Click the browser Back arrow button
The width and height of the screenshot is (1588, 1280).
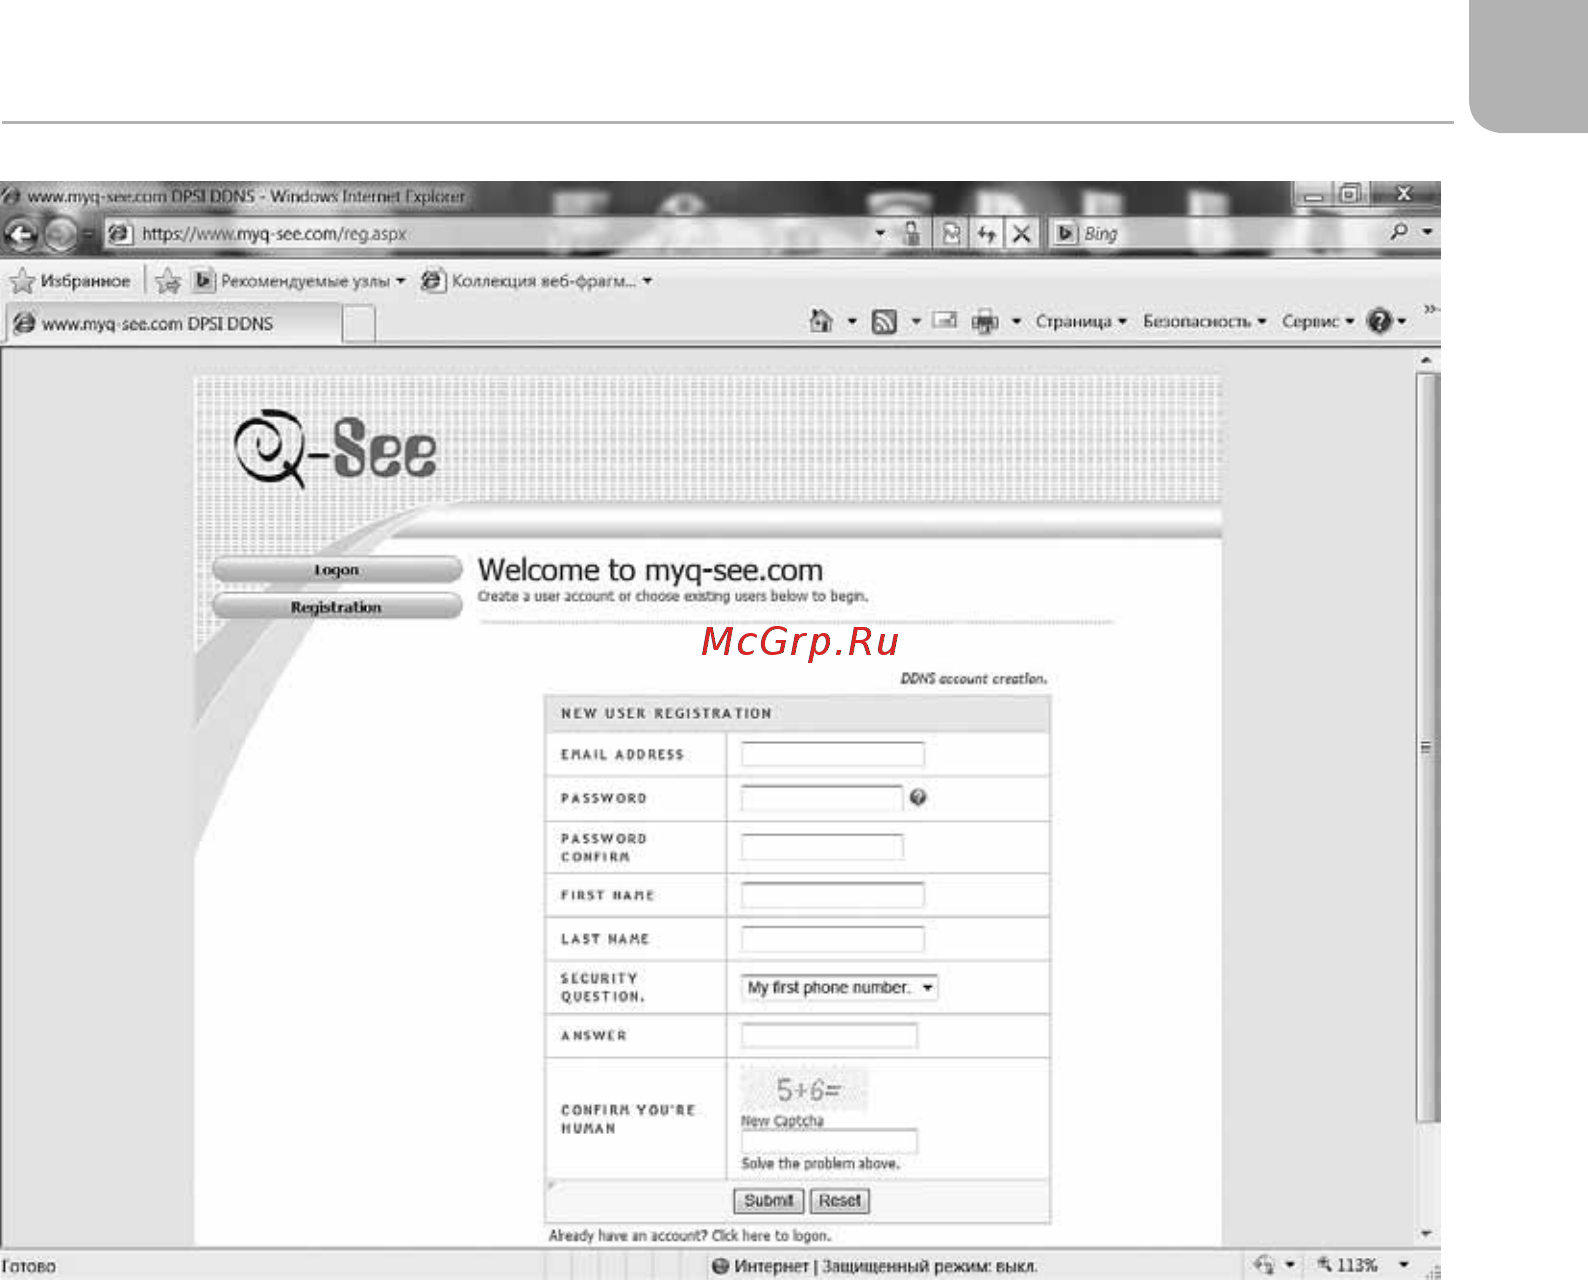click(20, 234)
